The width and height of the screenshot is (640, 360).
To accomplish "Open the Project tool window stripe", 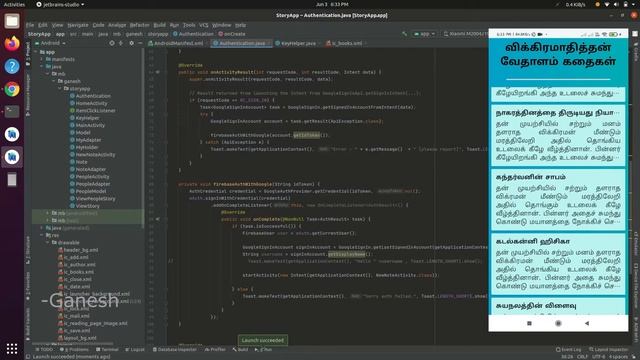I will click(x=28, y=54).
